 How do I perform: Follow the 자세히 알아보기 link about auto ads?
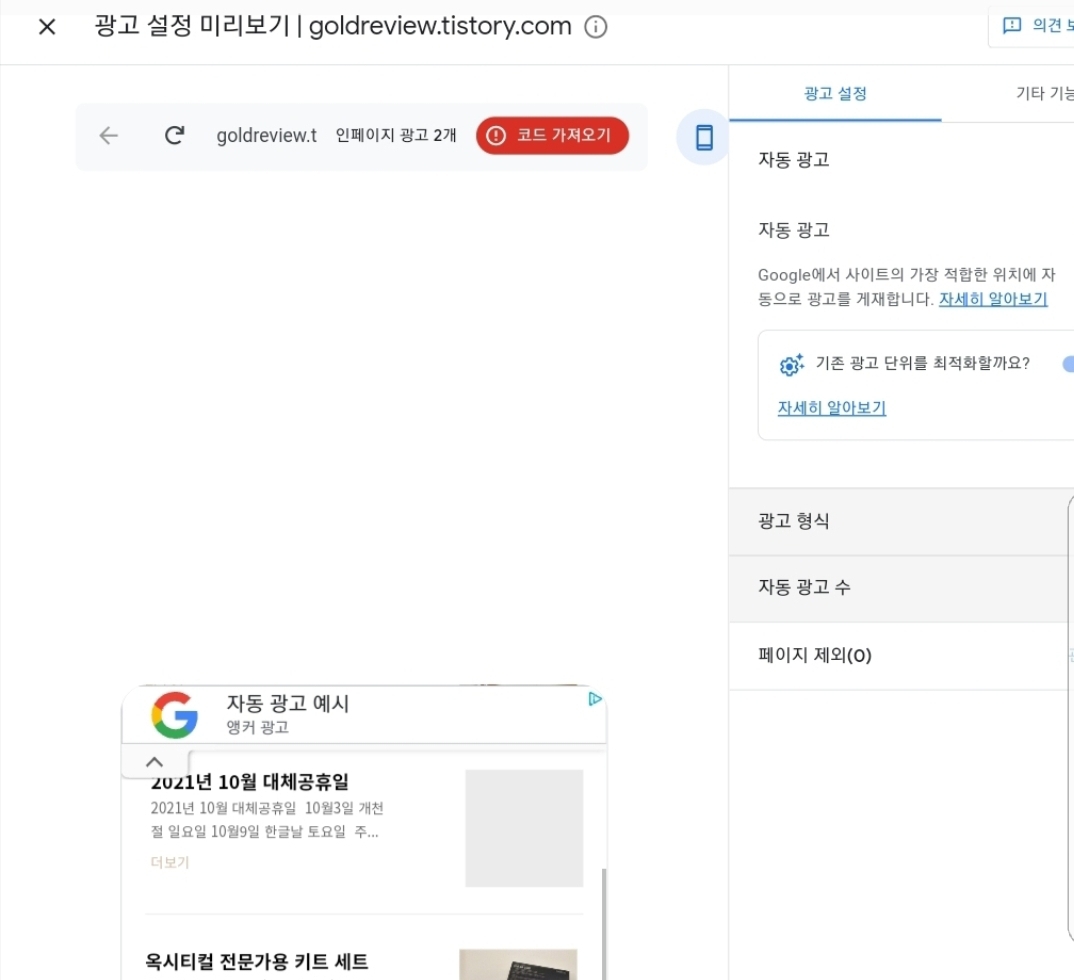[x=992, y=299]
